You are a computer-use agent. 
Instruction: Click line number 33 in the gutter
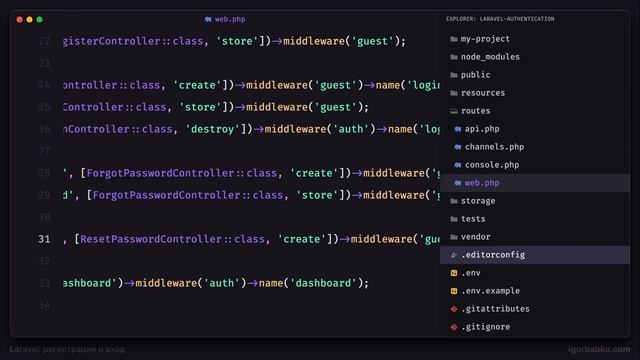(x=44, y=283)
